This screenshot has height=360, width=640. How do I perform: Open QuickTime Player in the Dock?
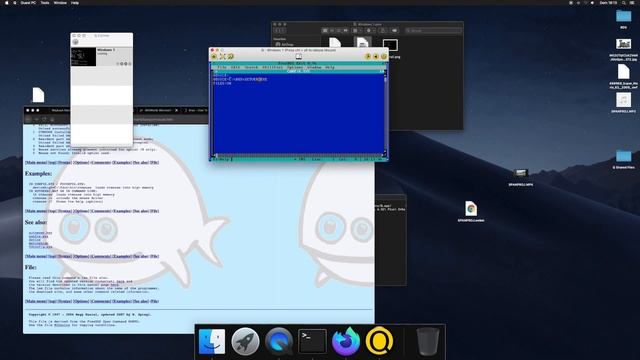tap(279, 341)
